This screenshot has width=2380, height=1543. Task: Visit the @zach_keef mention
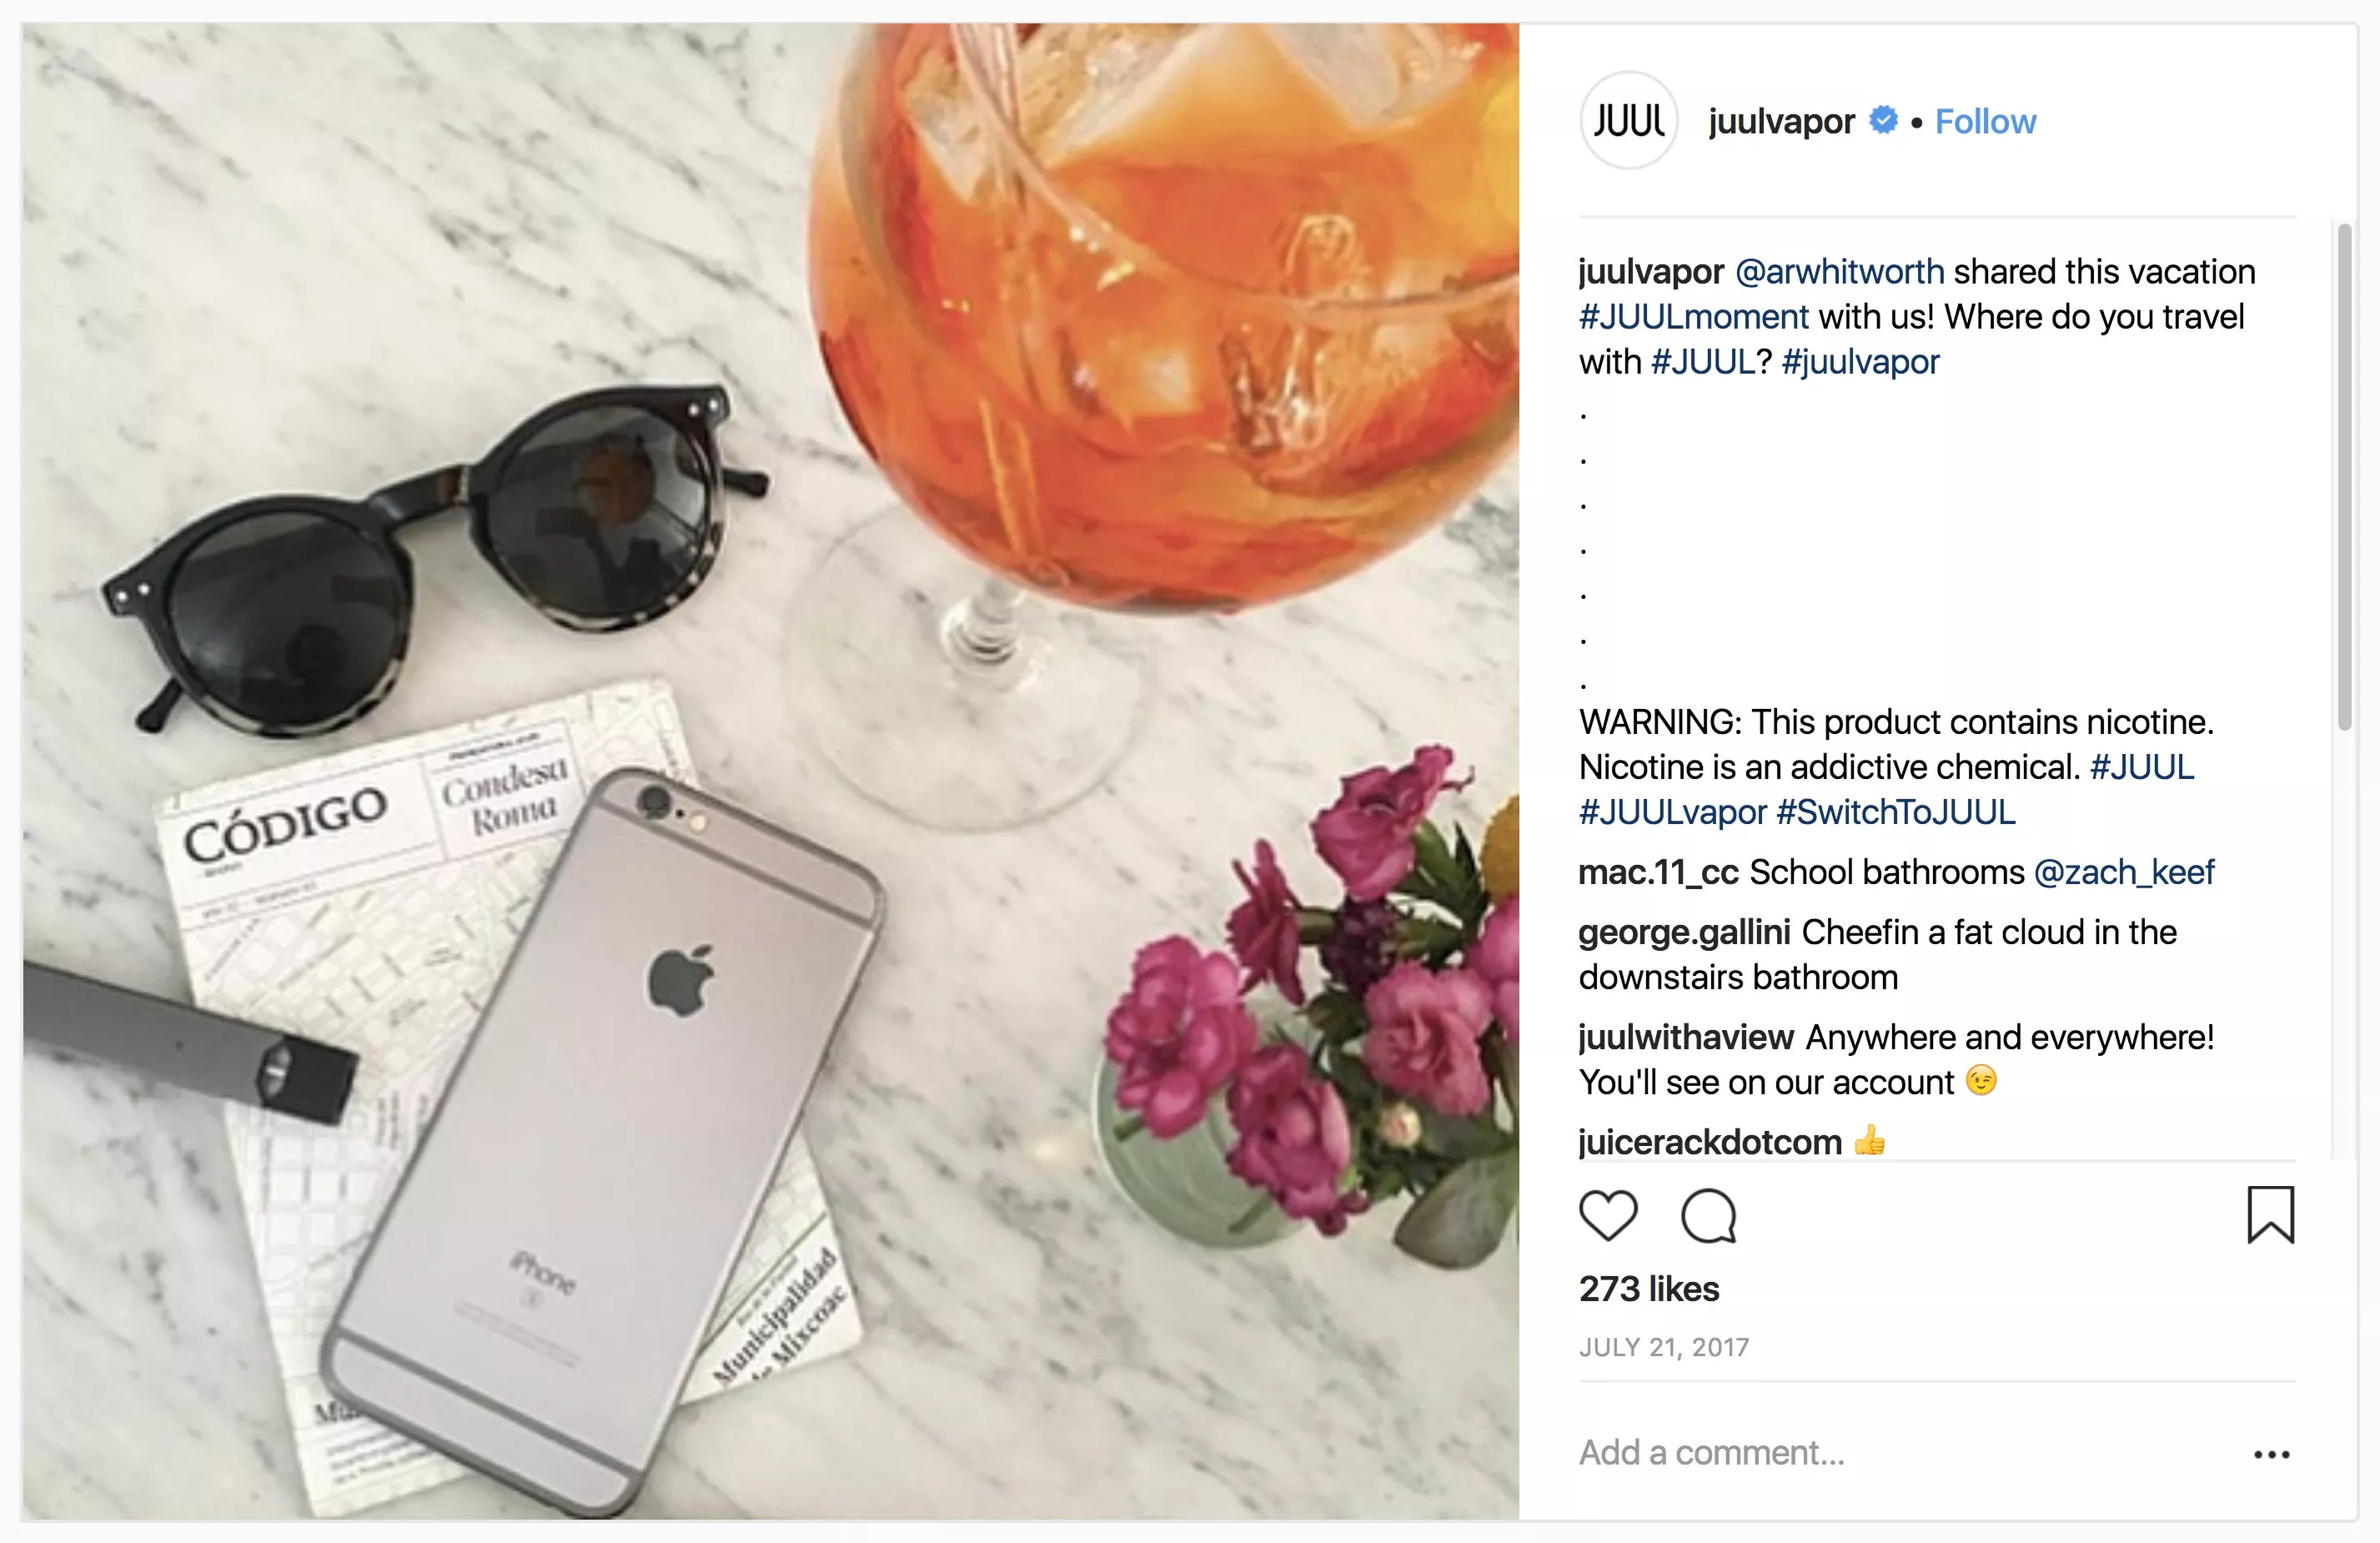point(2124,871)
